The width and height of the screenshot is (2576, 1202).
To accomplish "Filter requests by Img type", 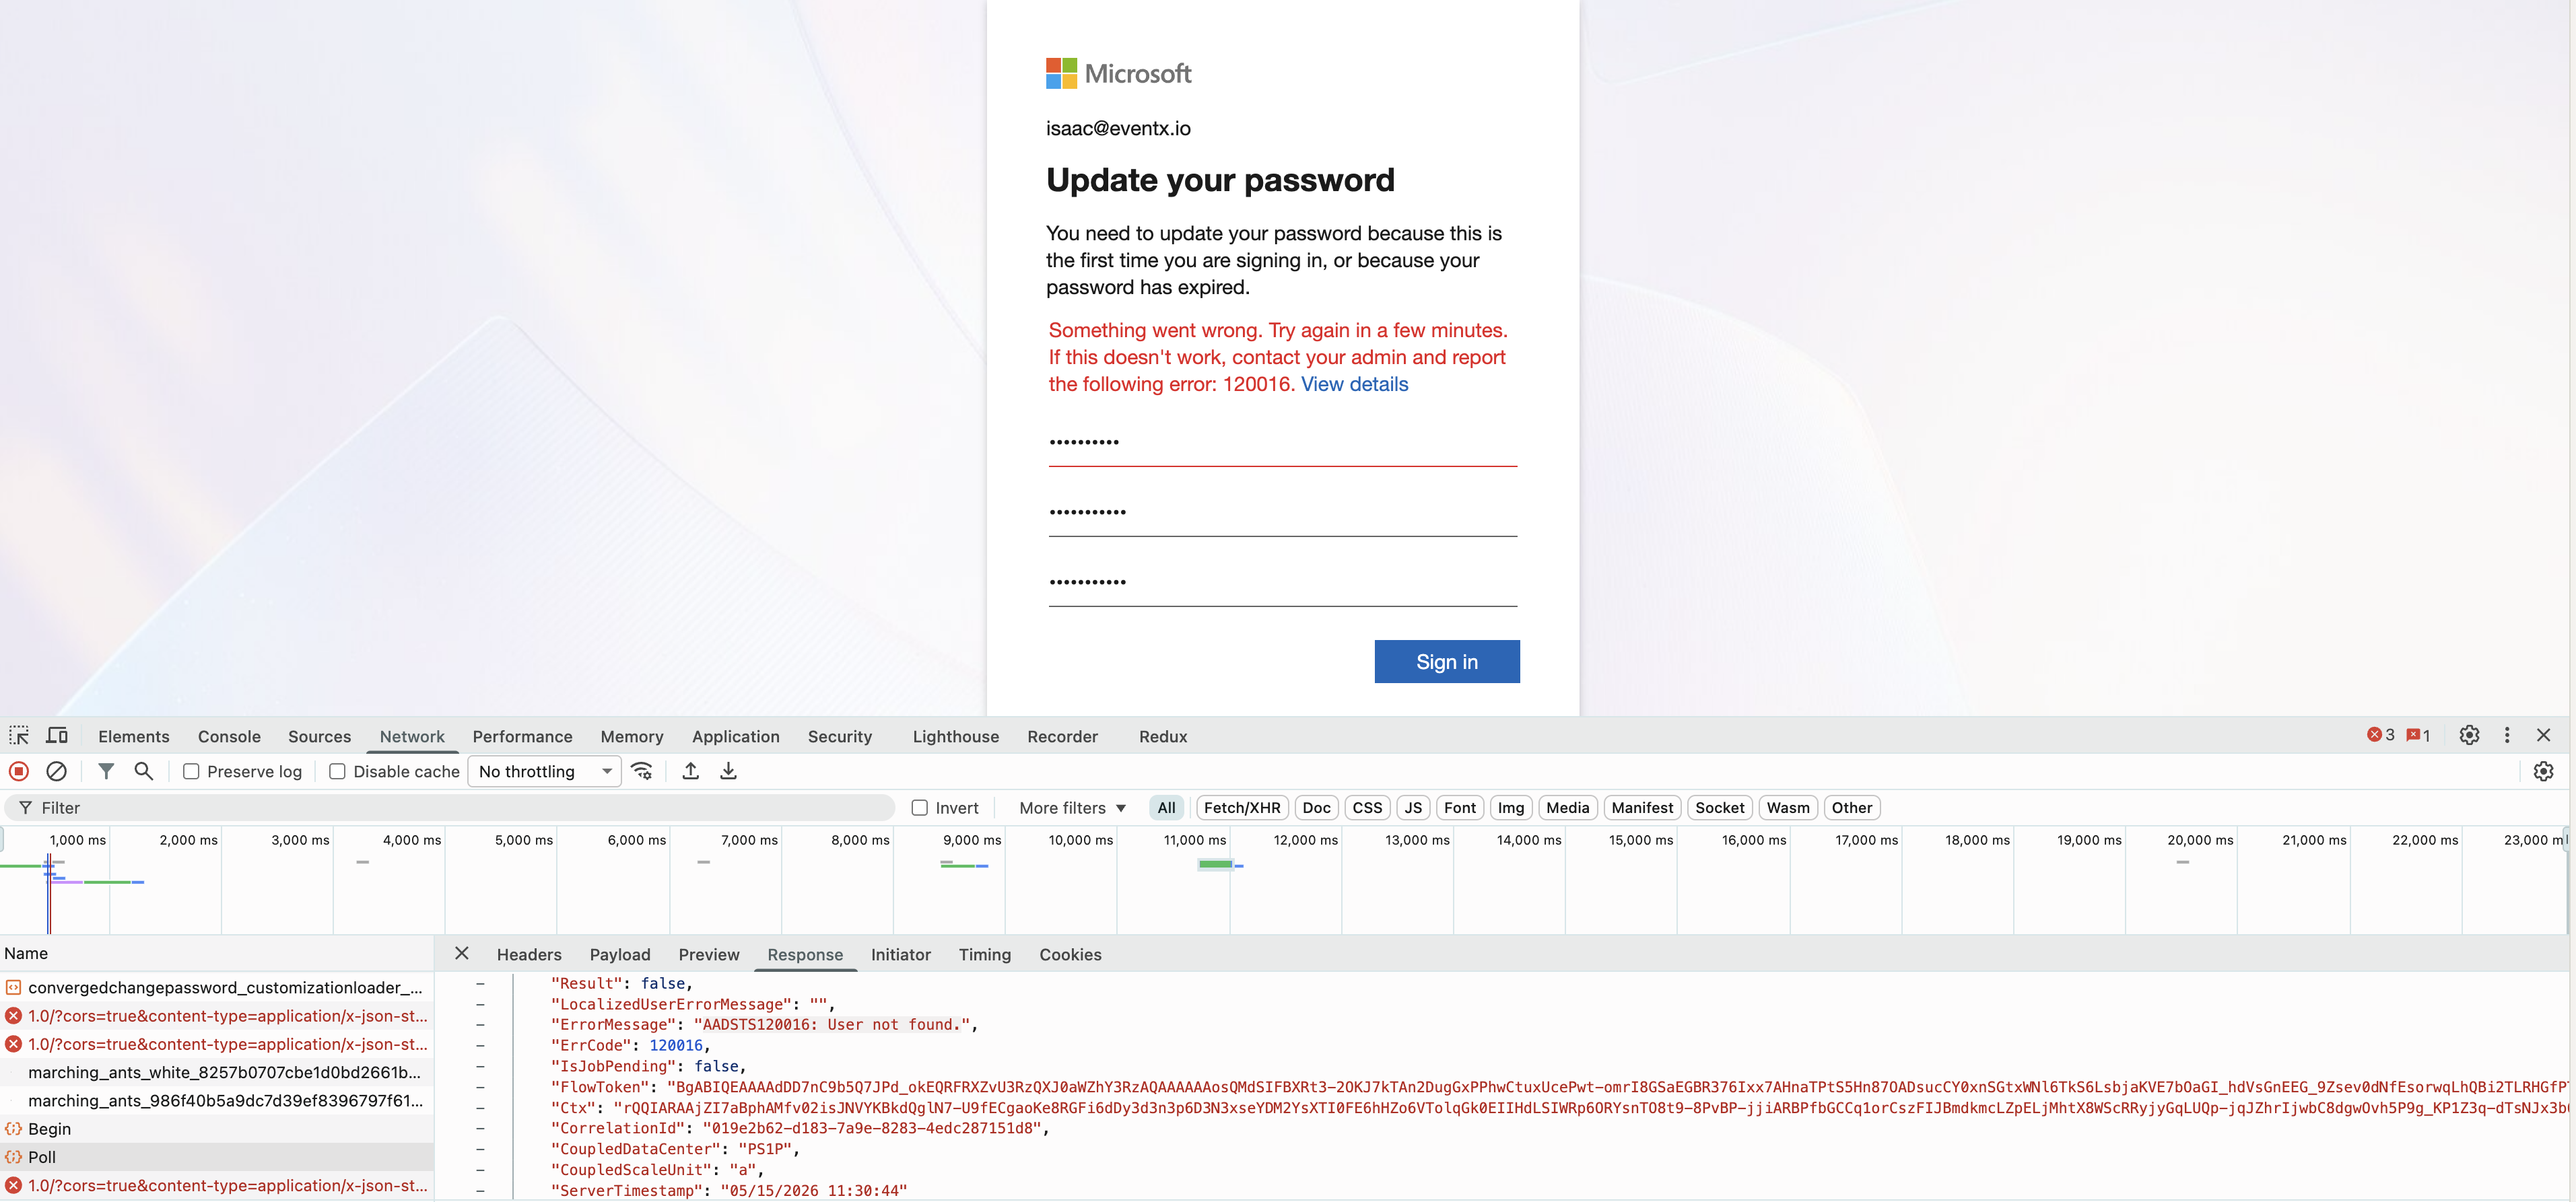I will coord(1511,808).
